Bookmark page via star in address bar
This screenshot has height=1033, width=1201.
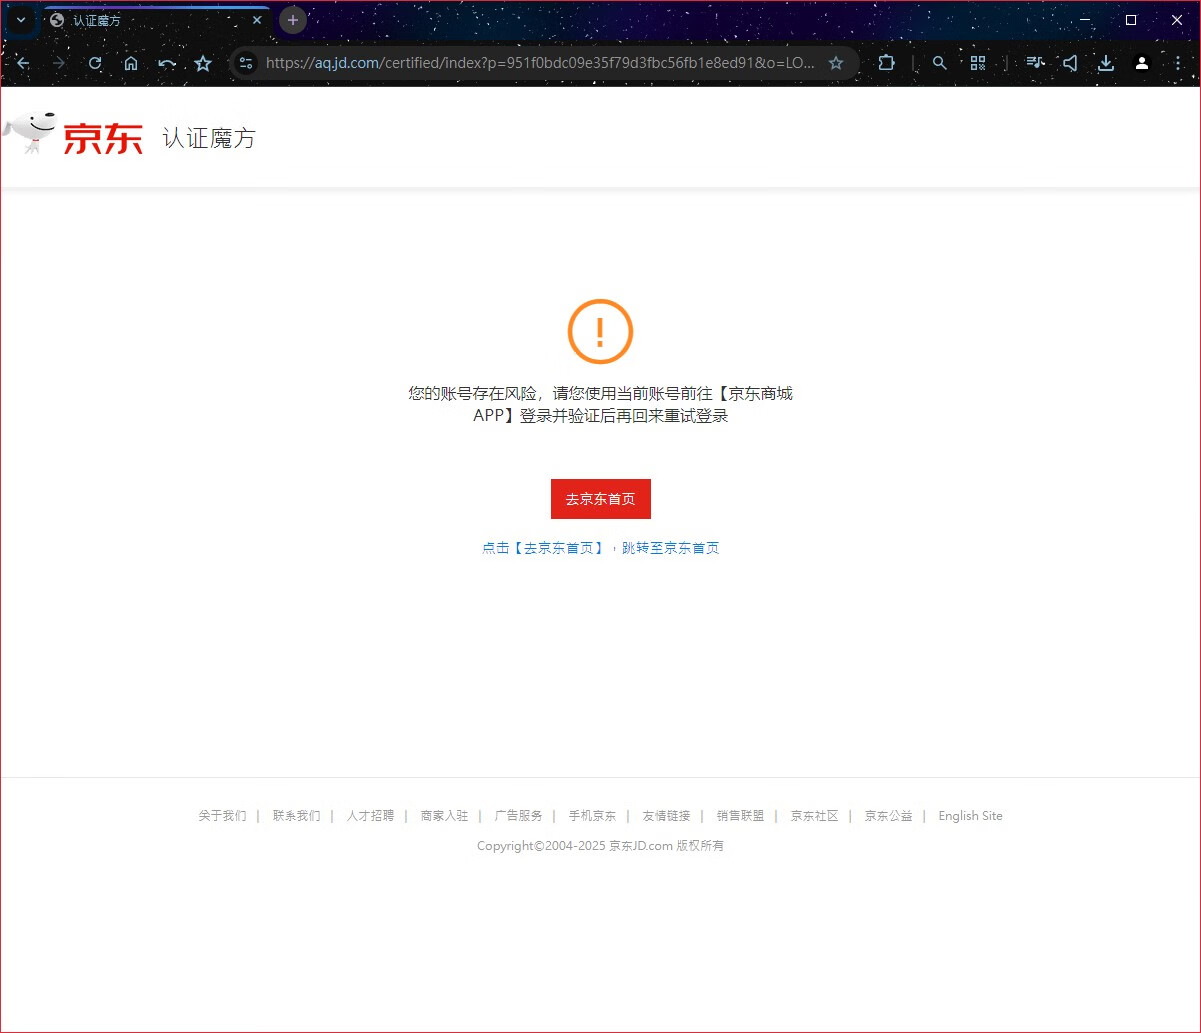click(836, 63)
